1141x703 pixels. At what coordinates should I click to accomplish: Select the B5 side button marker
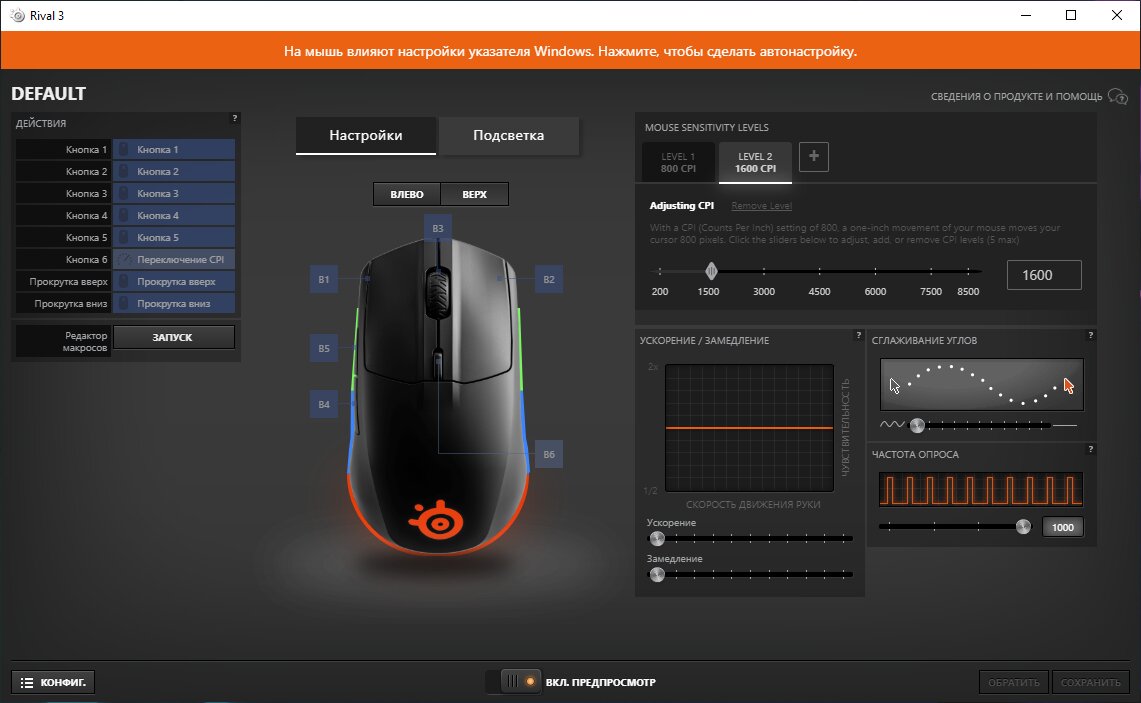click(324, 349)
